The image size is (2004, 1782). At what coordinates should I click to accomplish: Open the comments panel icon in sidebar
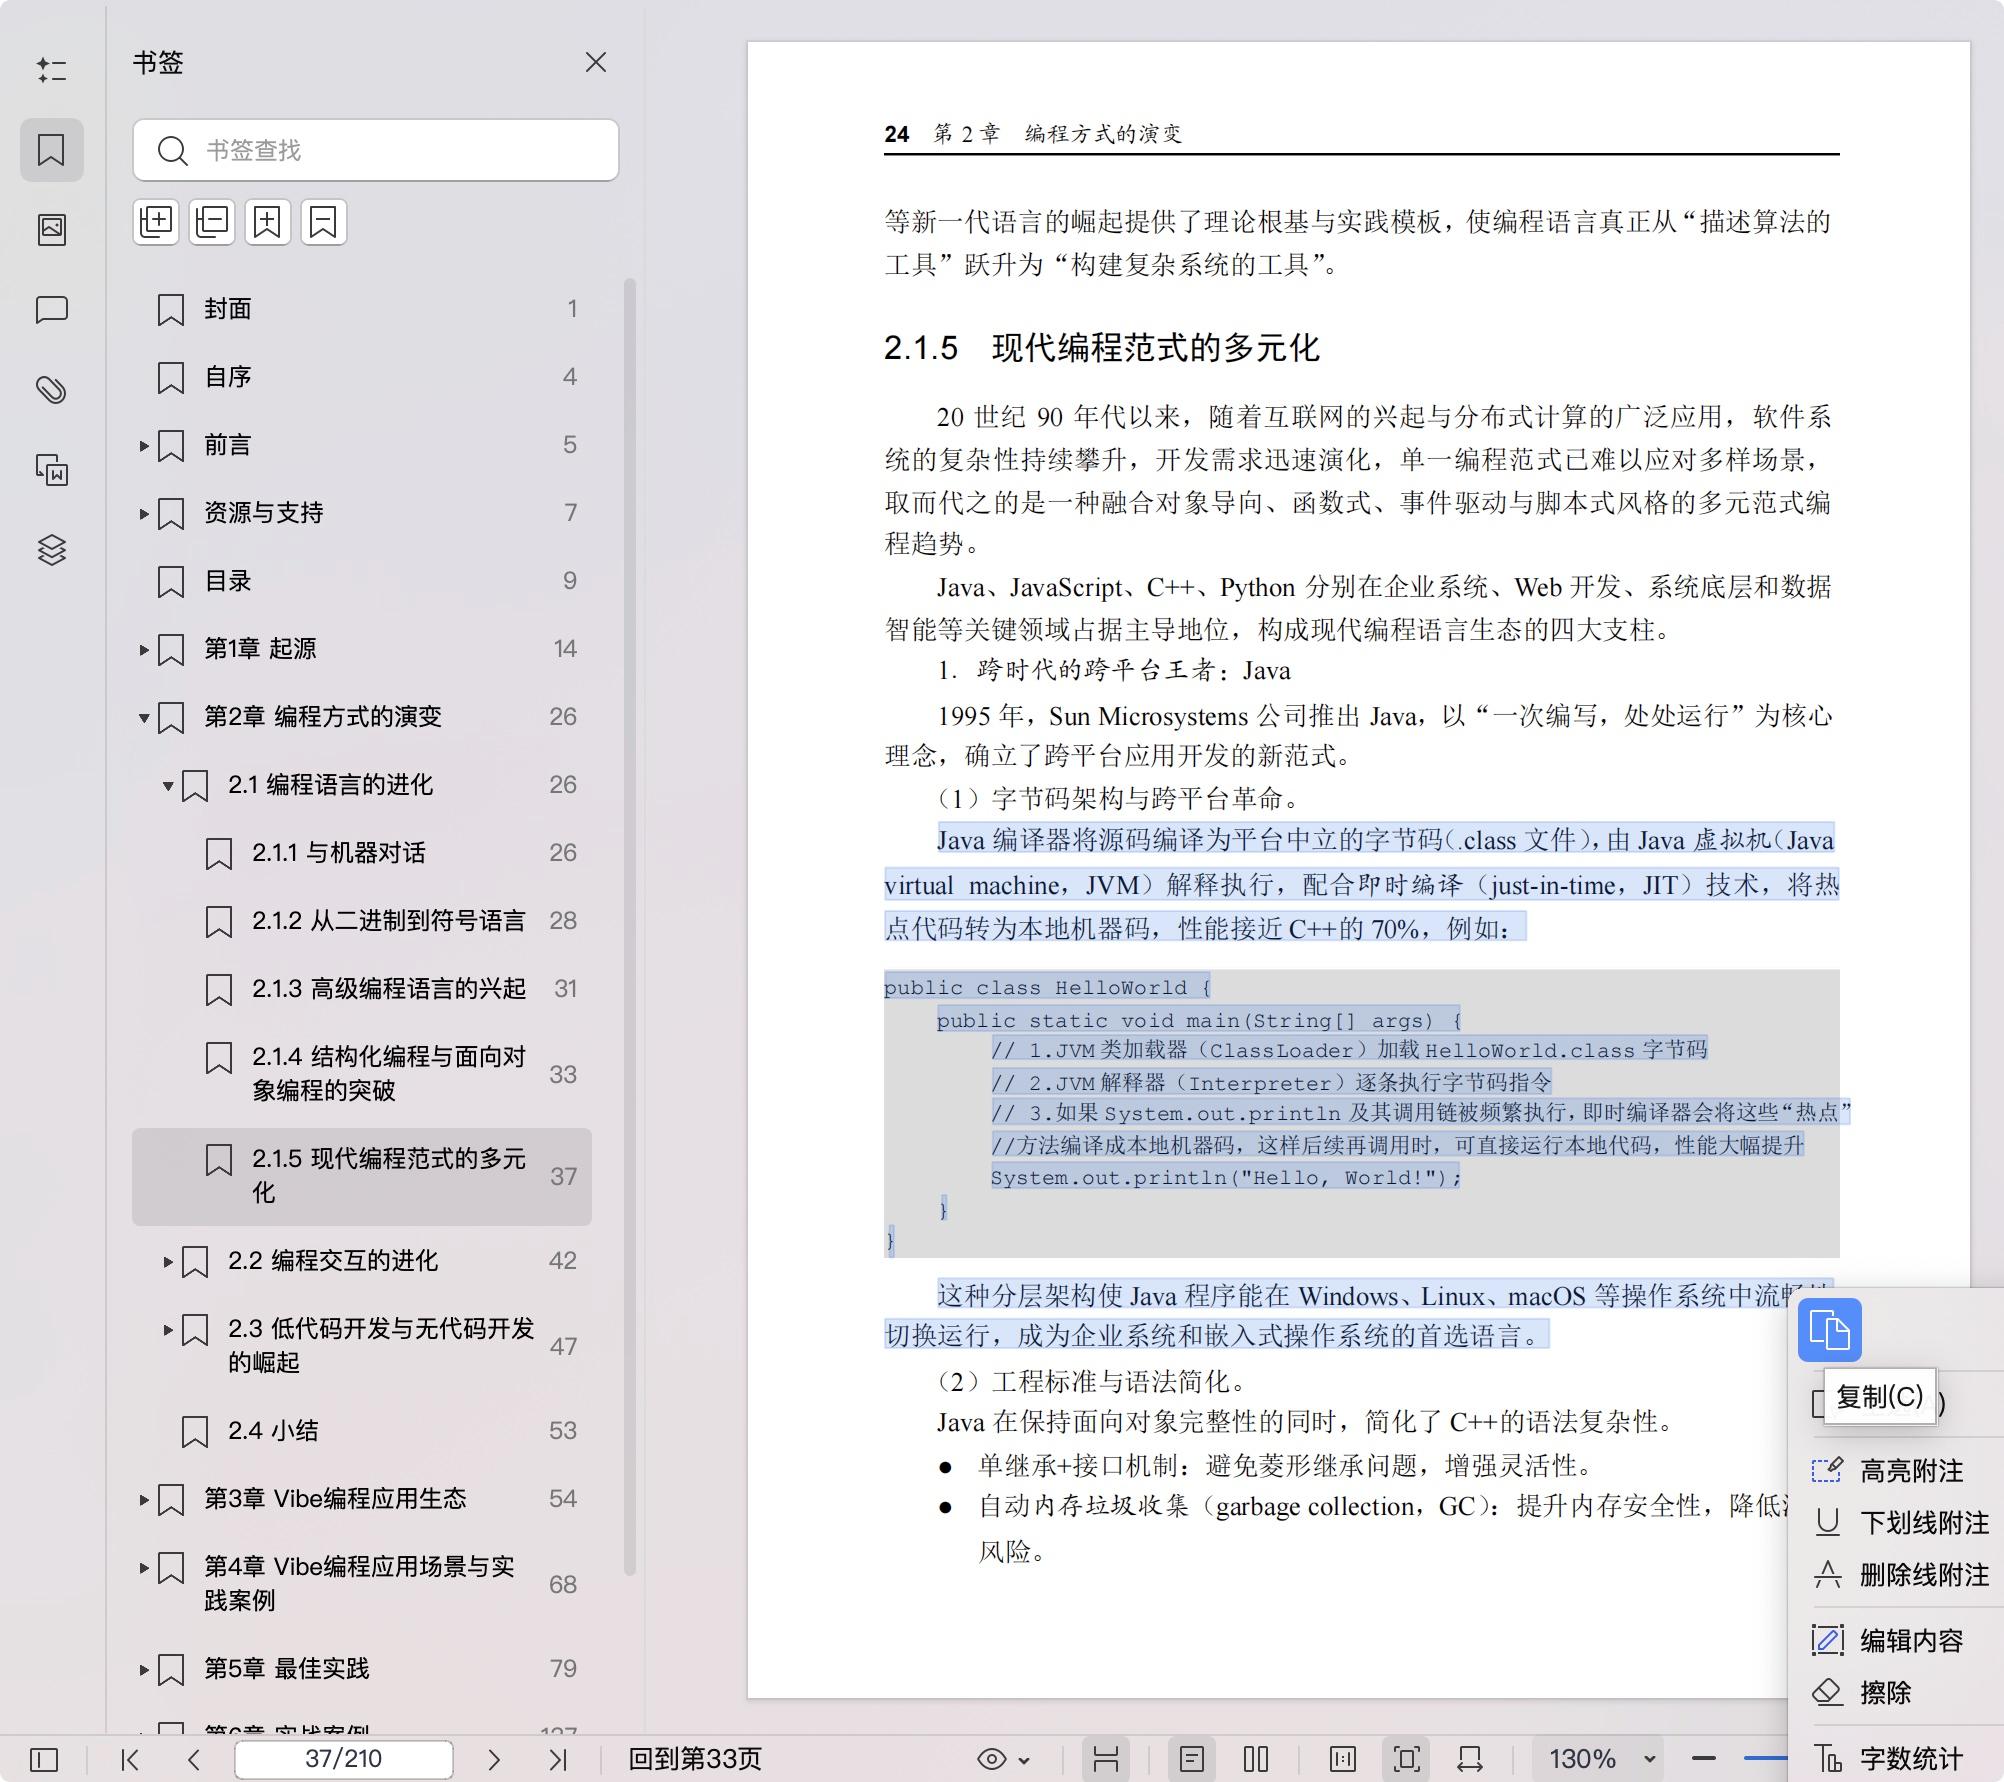[x=52, y=309]
